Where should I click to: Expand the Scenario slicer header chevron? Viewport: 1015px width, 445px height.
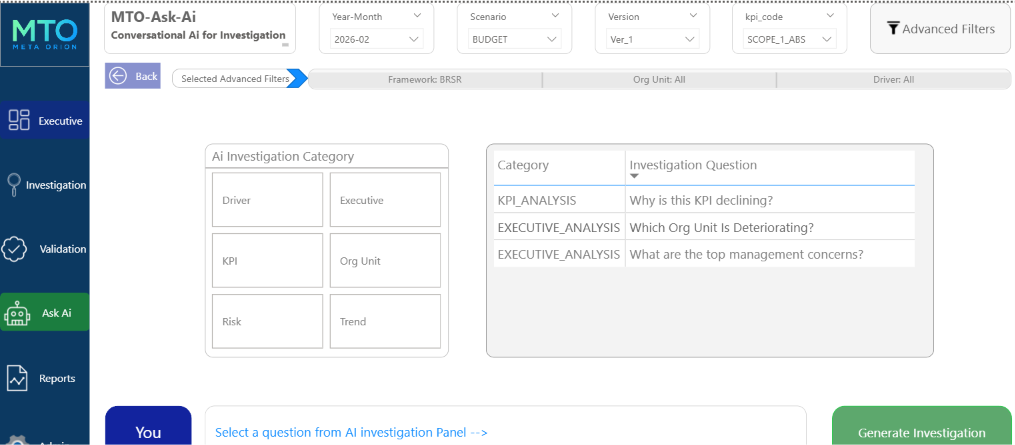click(x=553, y=17)
